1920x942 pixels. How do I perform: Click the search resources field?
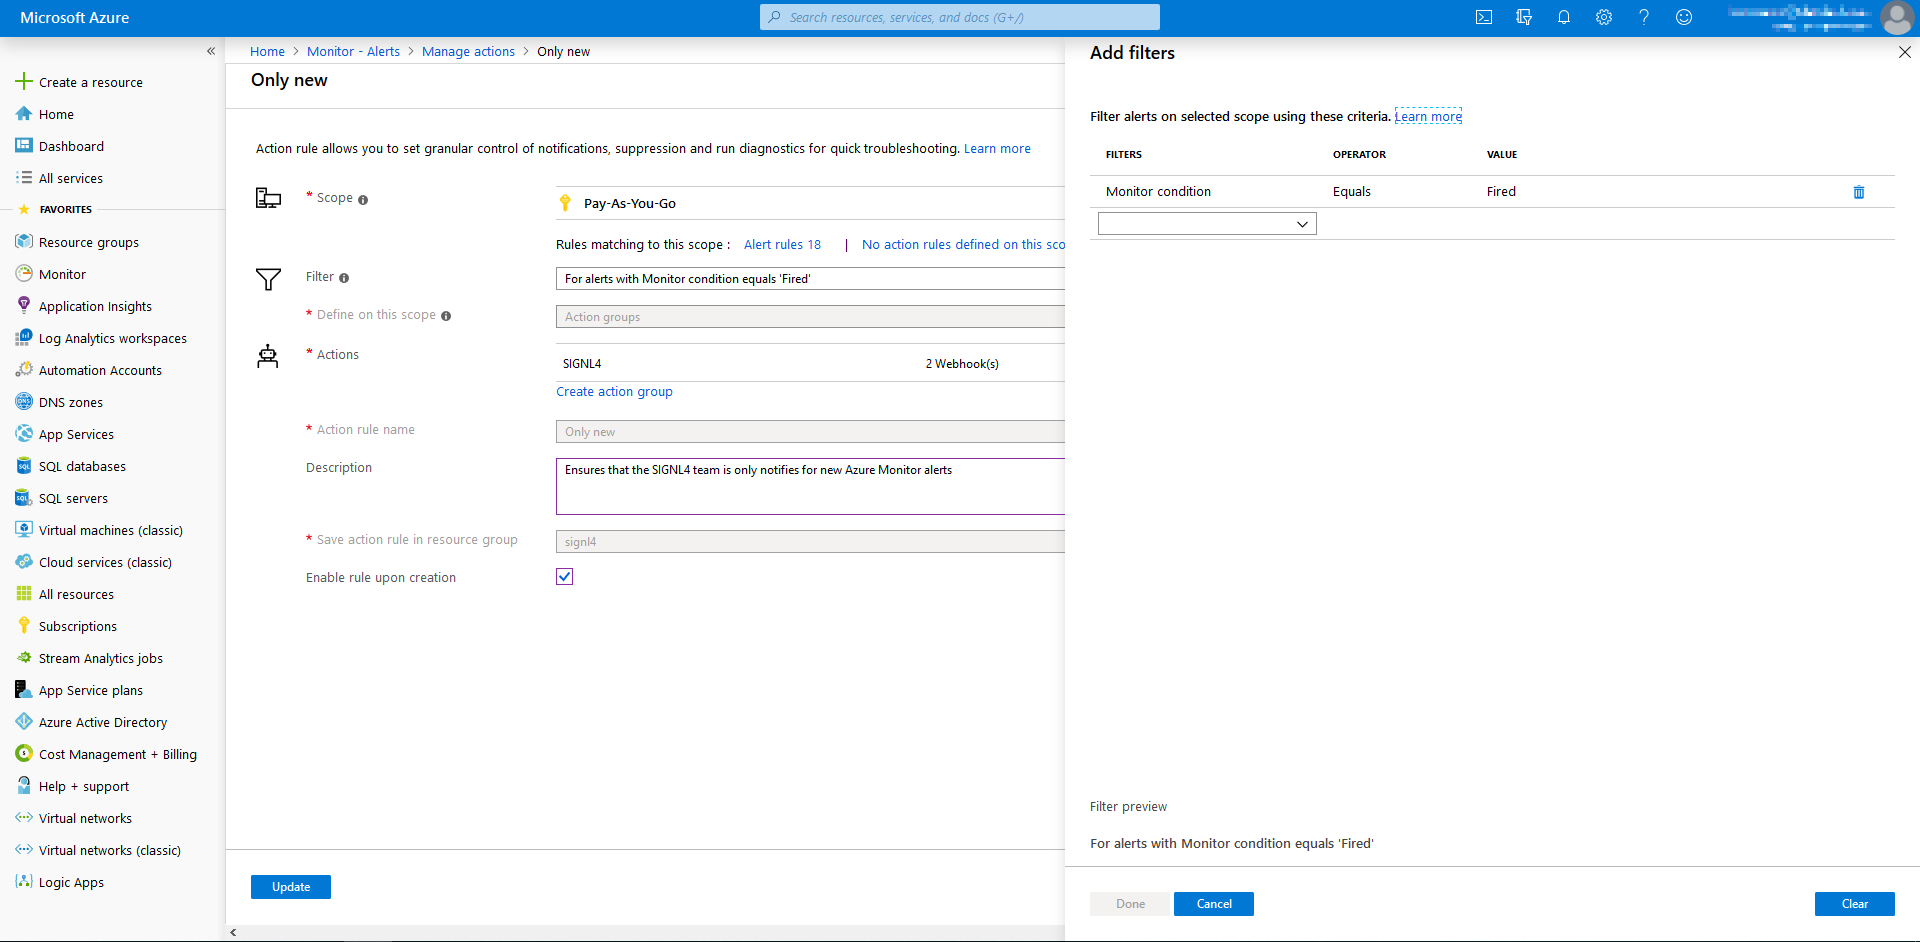(960, 17)
